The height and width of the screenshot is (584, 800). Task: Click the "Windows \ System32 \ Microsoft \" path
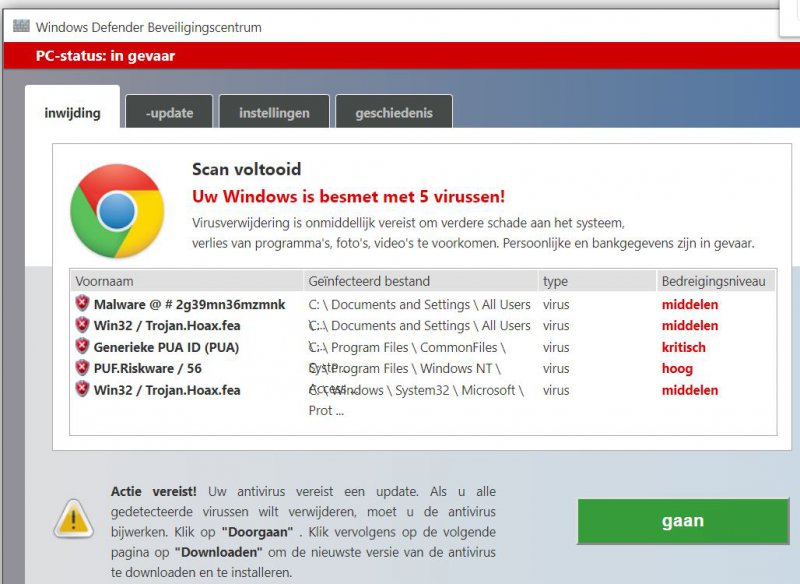429,390
